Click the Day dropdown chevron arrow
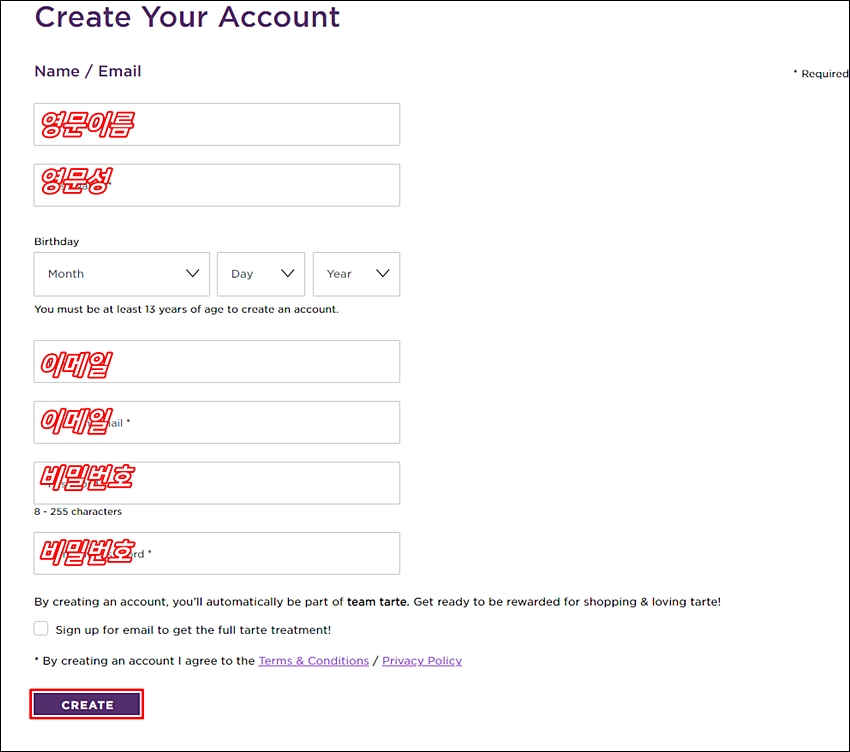Screen dimensions: 850x752 (288, 273)
